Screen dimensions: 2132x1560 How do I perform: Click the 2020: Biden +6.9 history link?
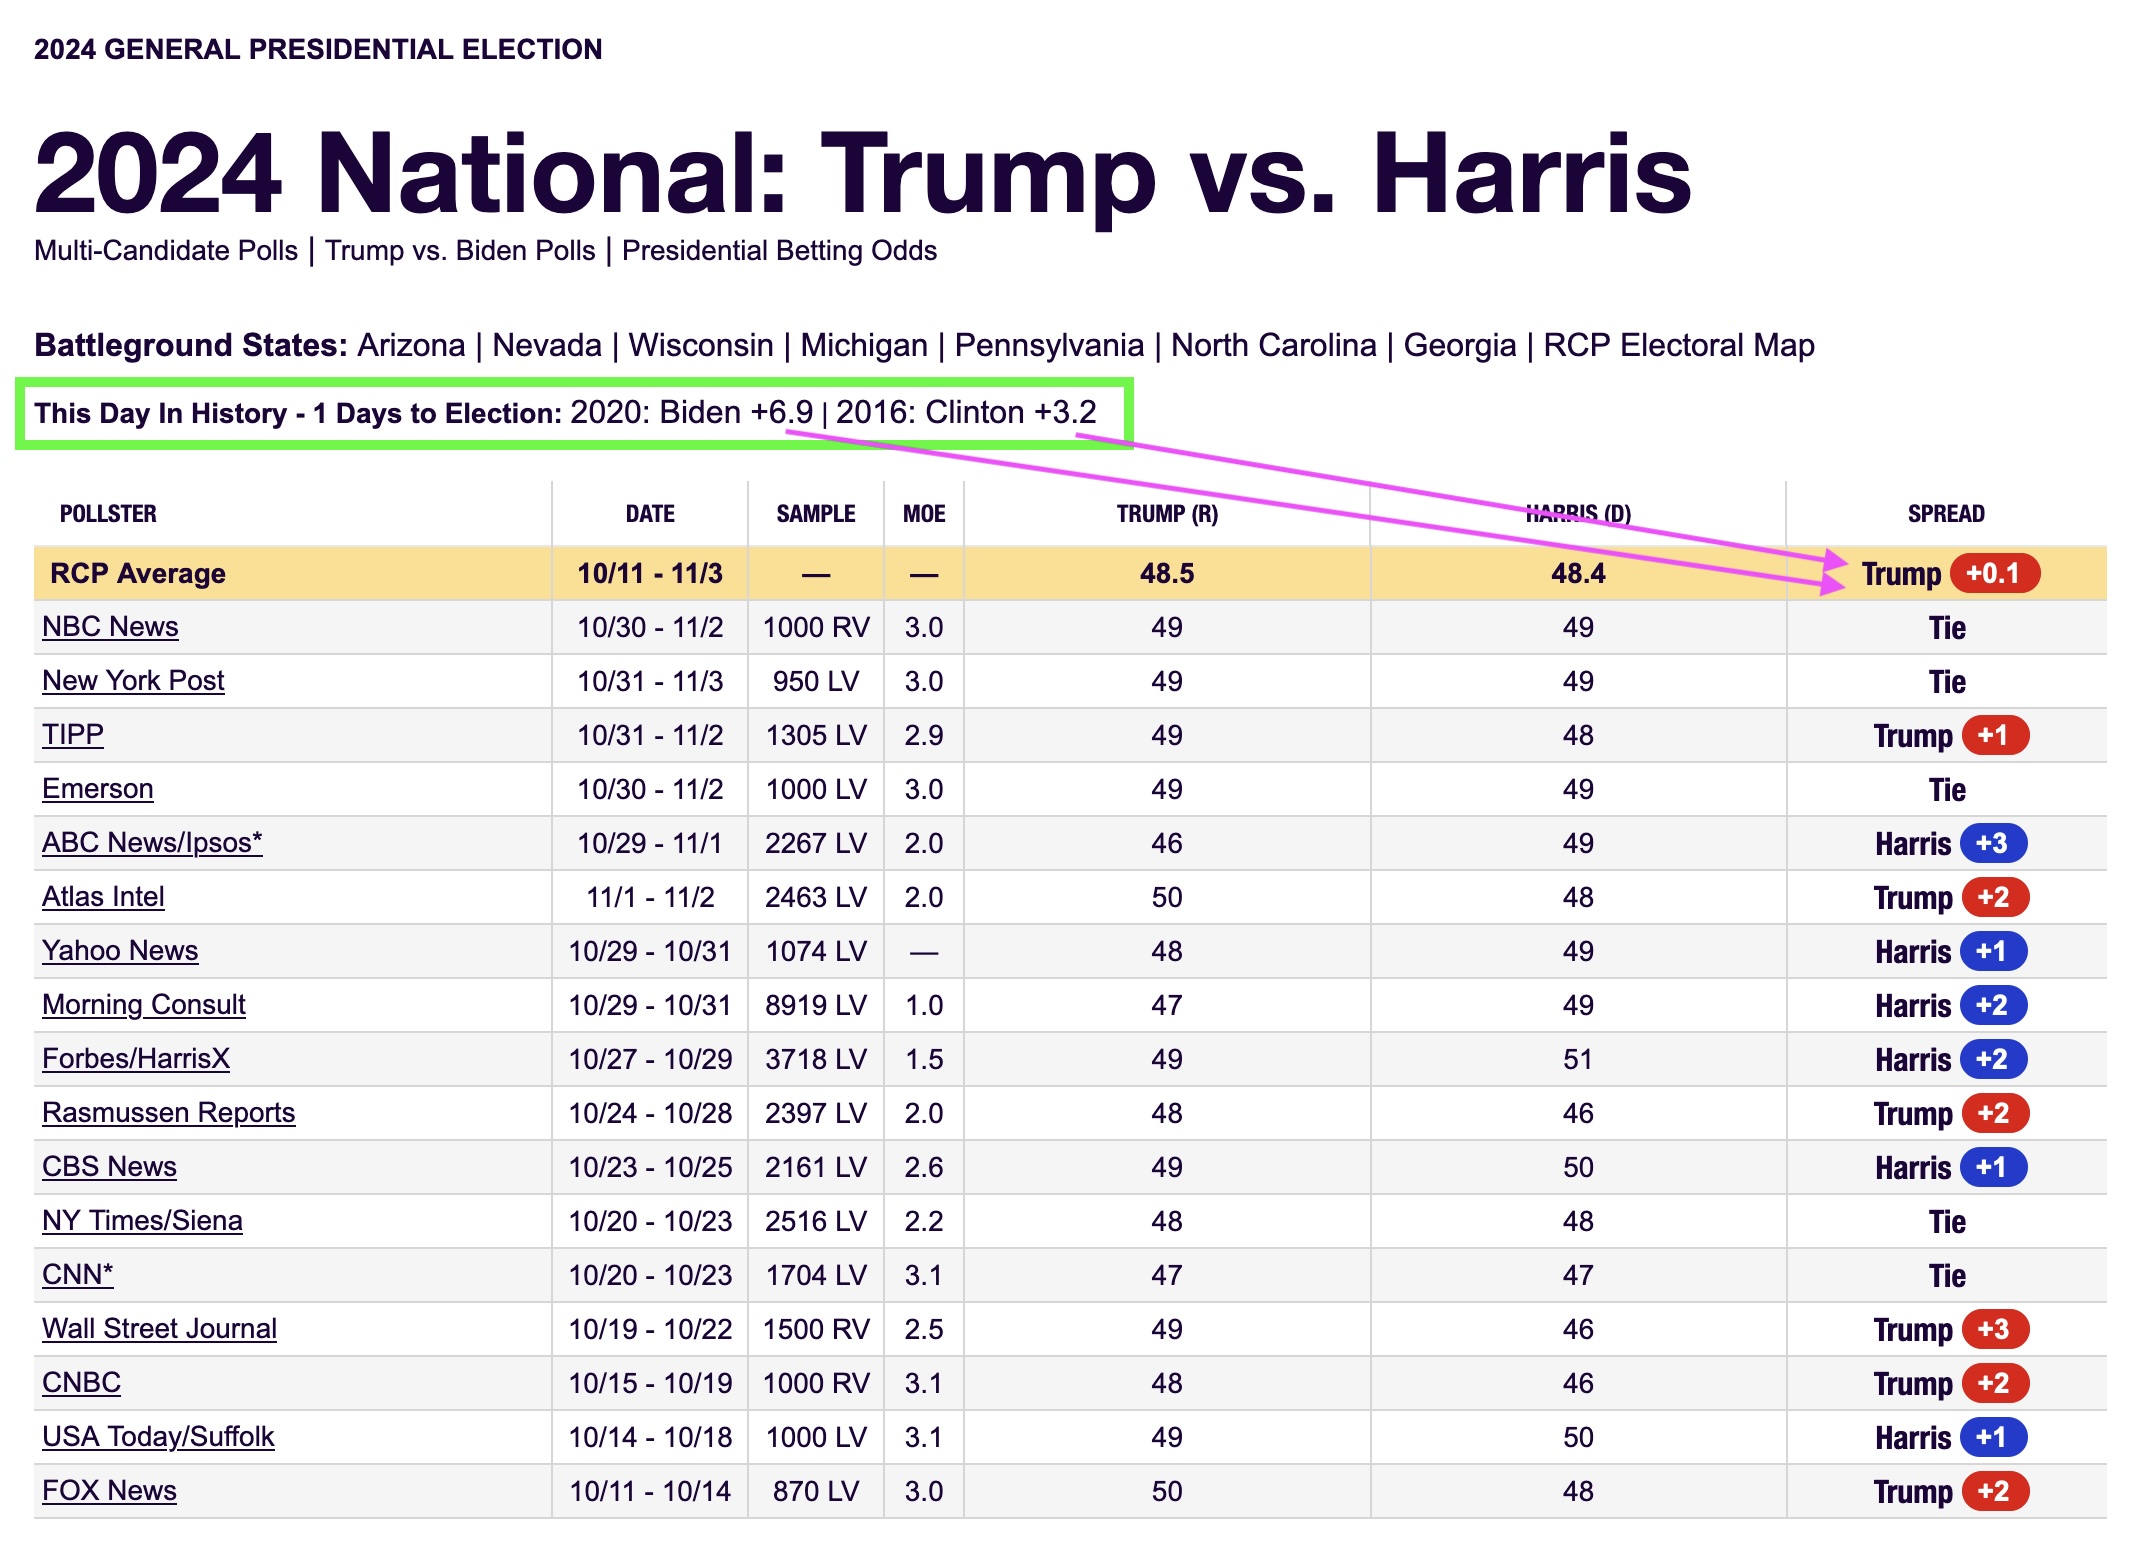coord(692,412)
